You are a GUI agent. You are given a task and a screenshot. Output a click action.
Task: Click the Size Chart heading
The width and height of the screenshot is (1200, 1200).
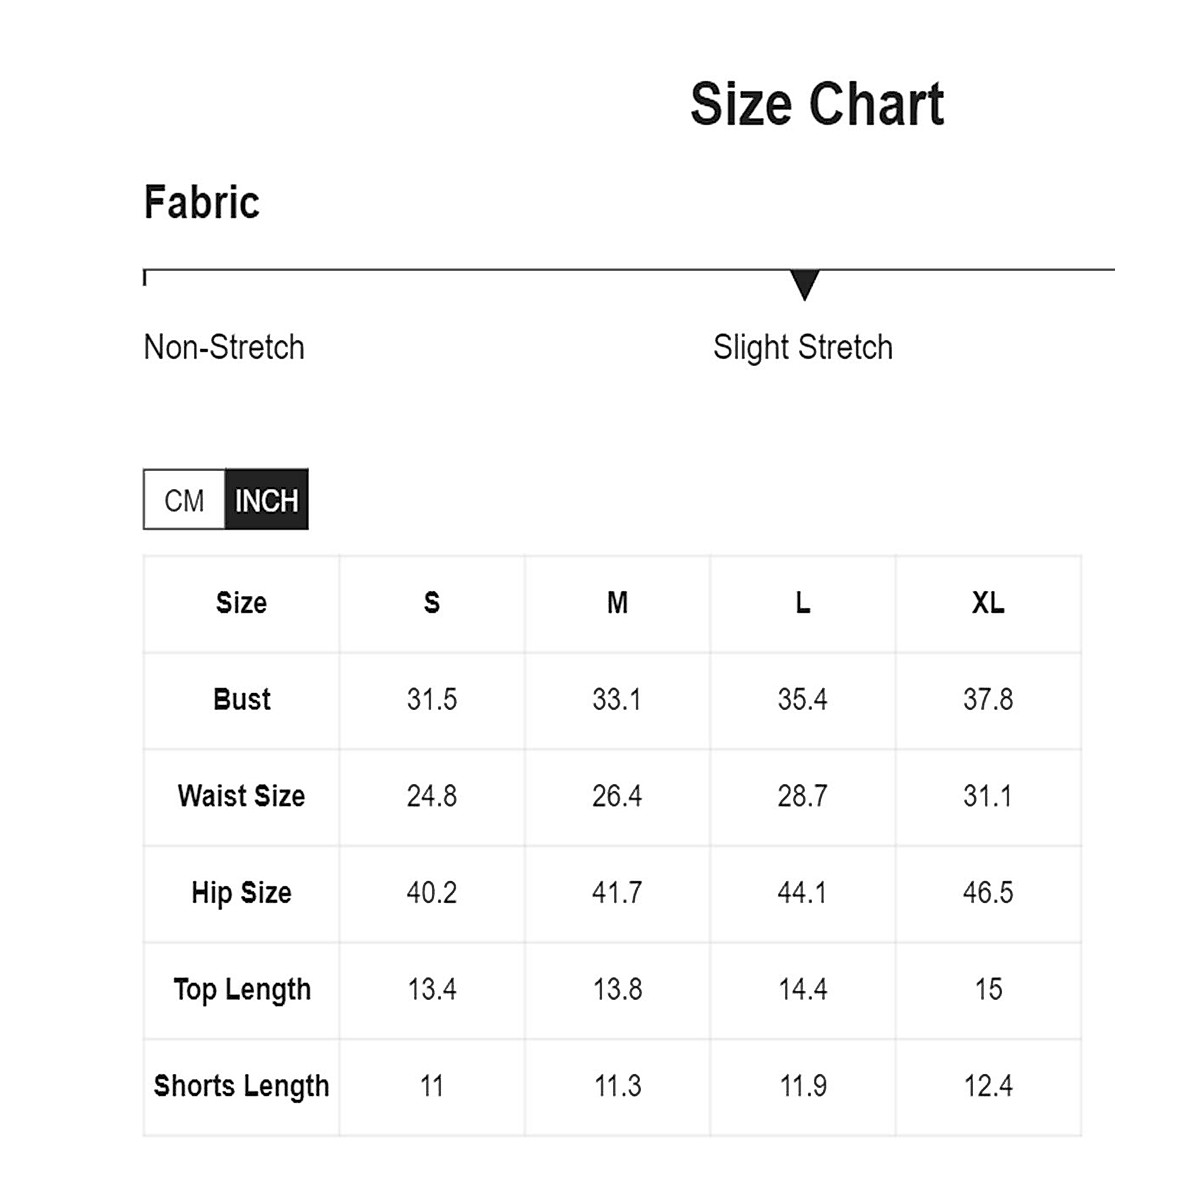point(816,104)
